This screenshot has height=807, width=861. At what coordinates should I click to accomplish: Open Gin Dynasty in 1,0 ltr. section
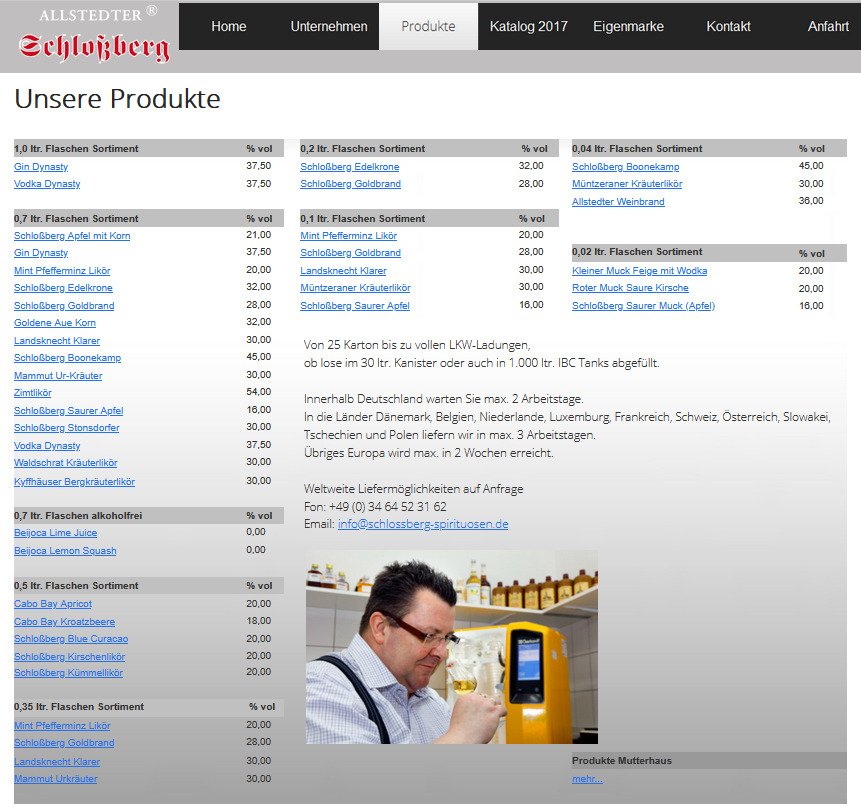[41, 167]
